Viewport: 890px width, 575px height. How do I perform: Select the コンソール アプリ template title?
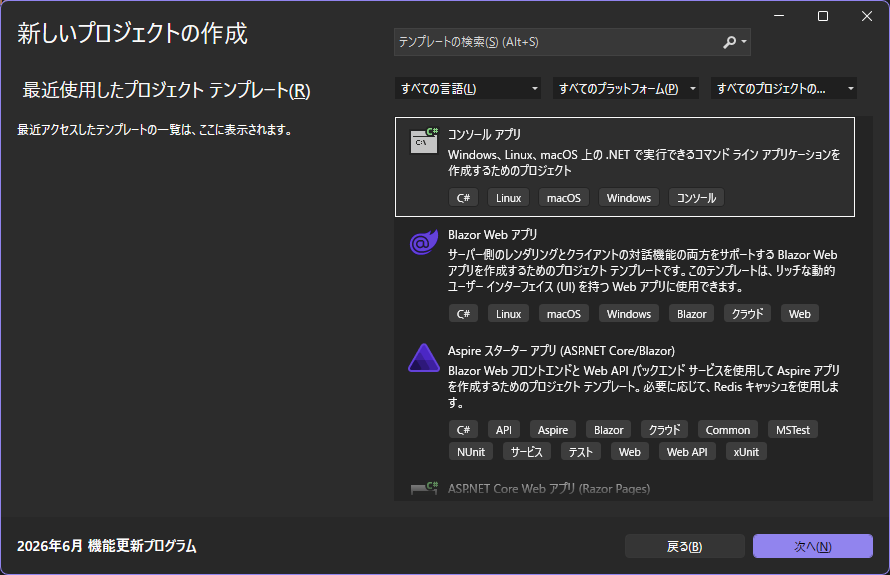pyautogui.click(x=484, y=135)
